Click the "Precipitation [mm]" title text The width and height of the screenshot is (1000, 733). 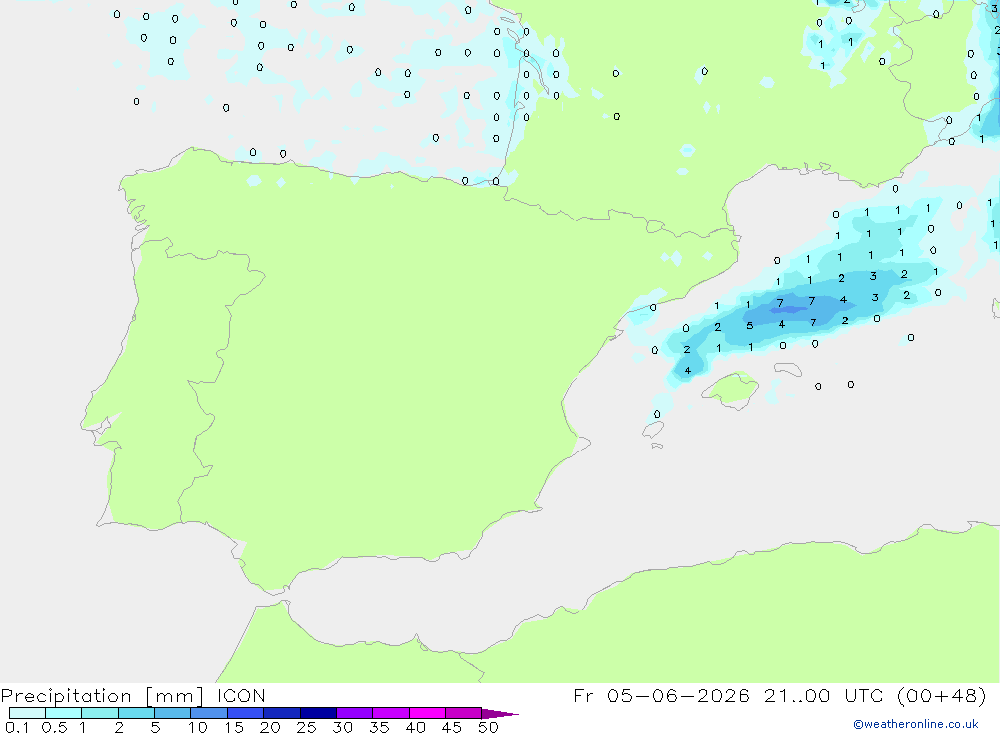(102, 696)
